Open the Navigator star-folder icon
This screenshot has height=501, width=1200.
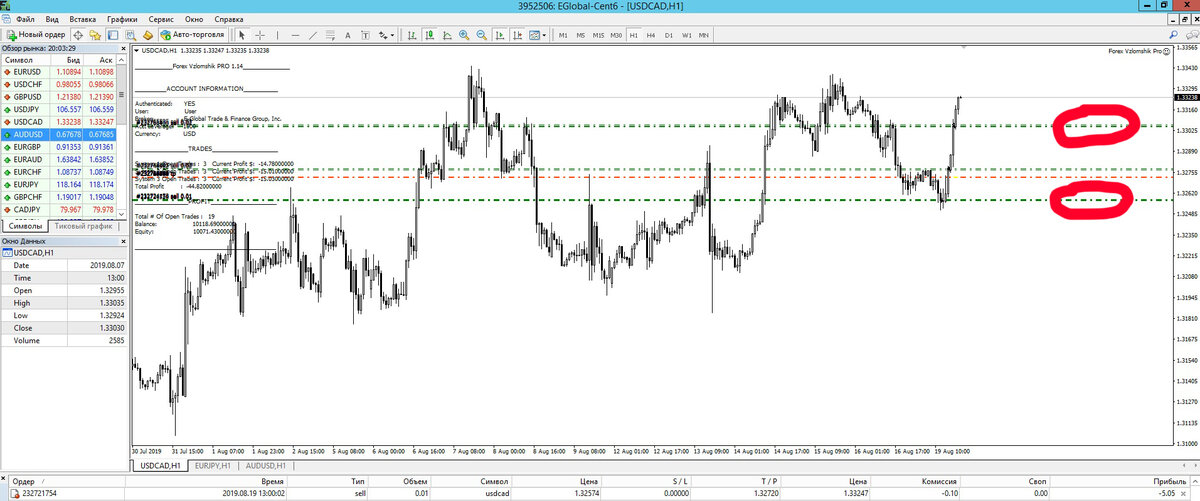95,35
